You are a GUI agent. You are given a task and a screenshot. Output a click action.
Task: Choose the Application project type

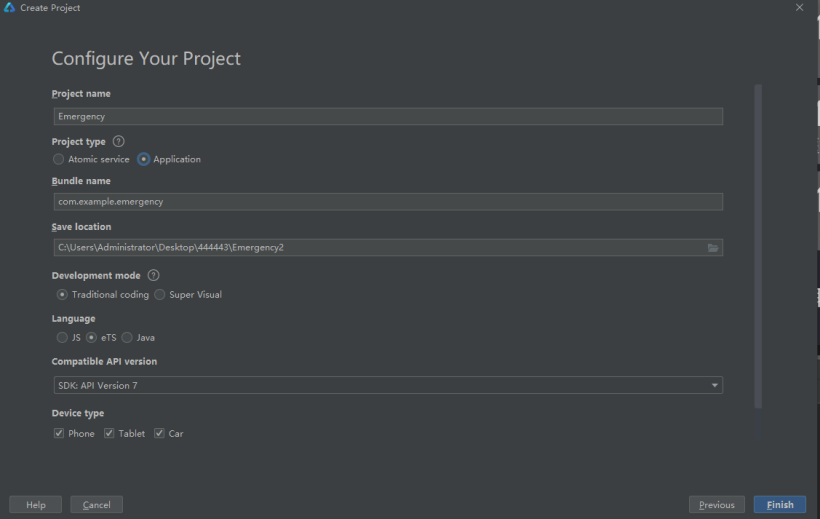pyautogui.click(x=144, y=159)
